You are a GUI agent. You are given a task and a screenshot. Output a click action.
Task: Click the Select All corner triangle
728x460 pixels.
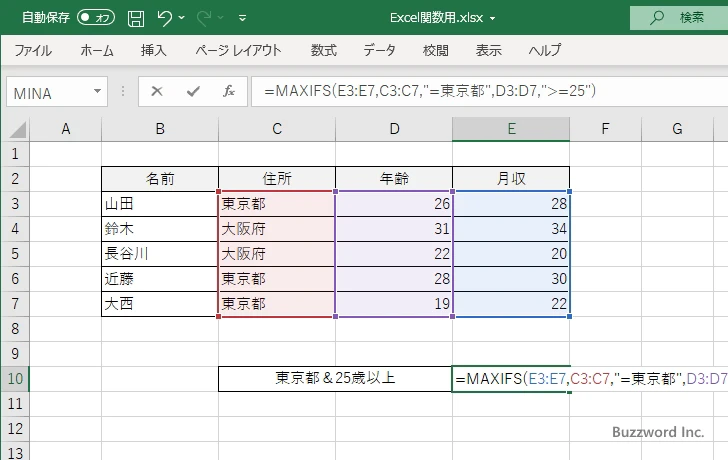(18, 130)
